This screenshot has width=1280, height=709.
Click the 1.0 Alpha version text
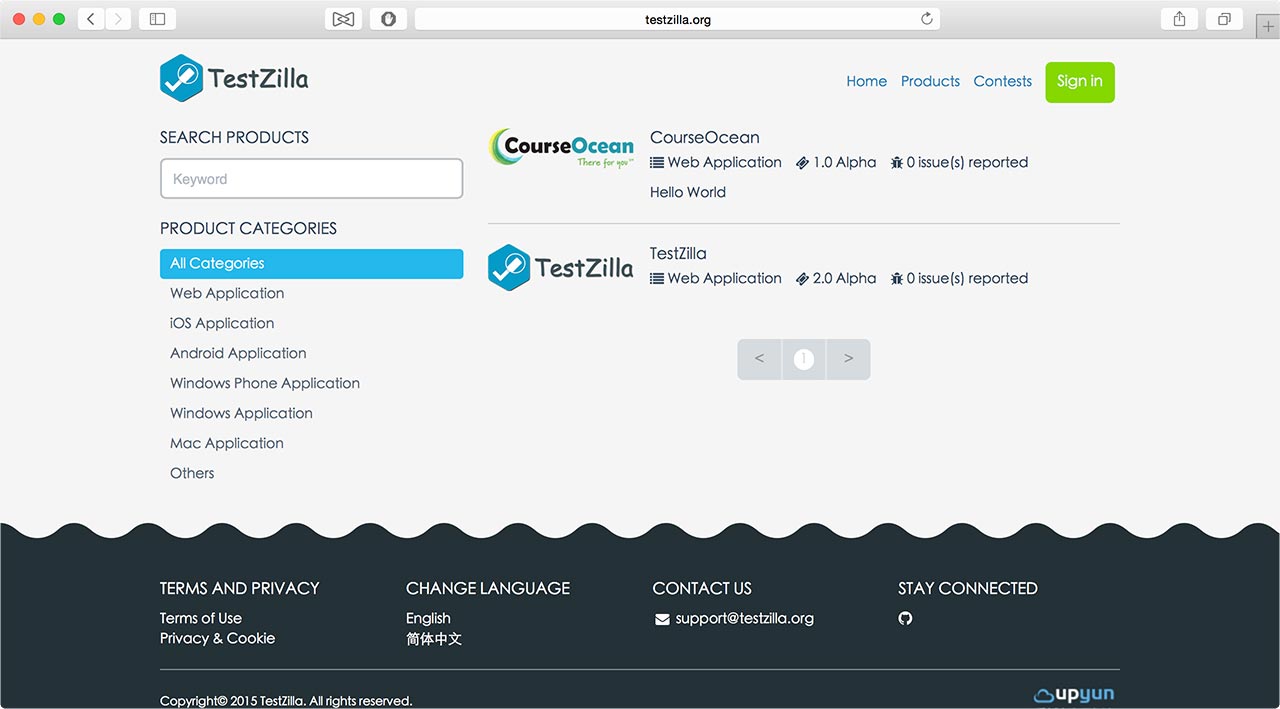click(x=844, y=162)
